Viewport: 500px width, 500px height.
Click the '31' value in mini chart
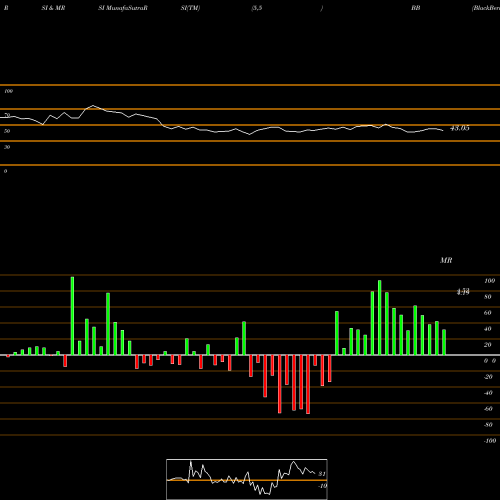322,474
